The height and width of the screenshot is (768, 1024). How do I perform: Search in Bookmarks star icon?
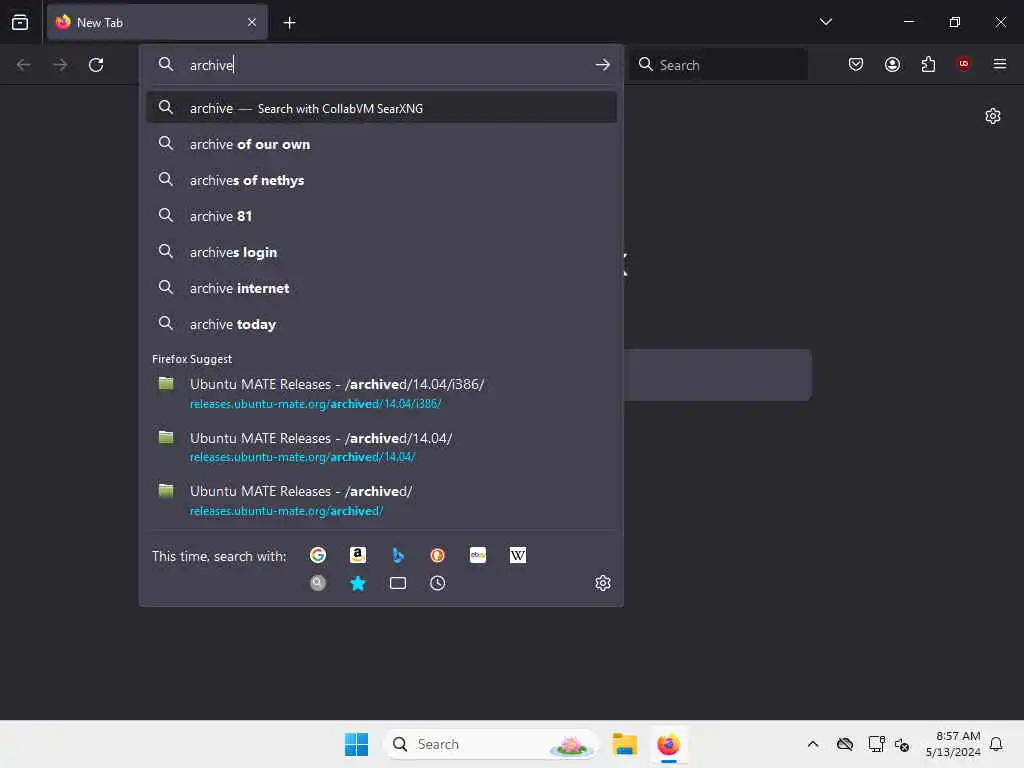pyautogui.click(x=358, y=583)
